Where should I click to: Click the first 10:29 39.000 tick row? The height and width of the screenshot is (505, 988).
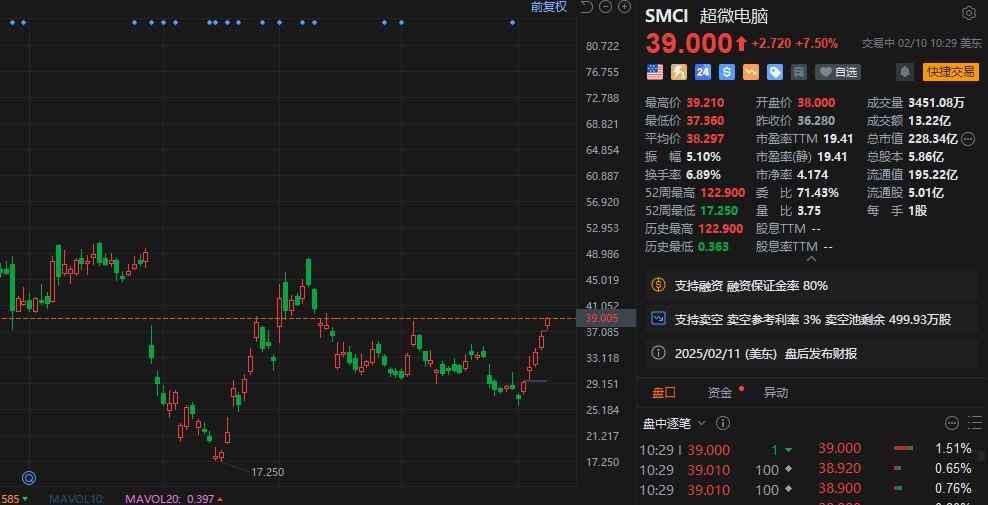tap(718, 450)
